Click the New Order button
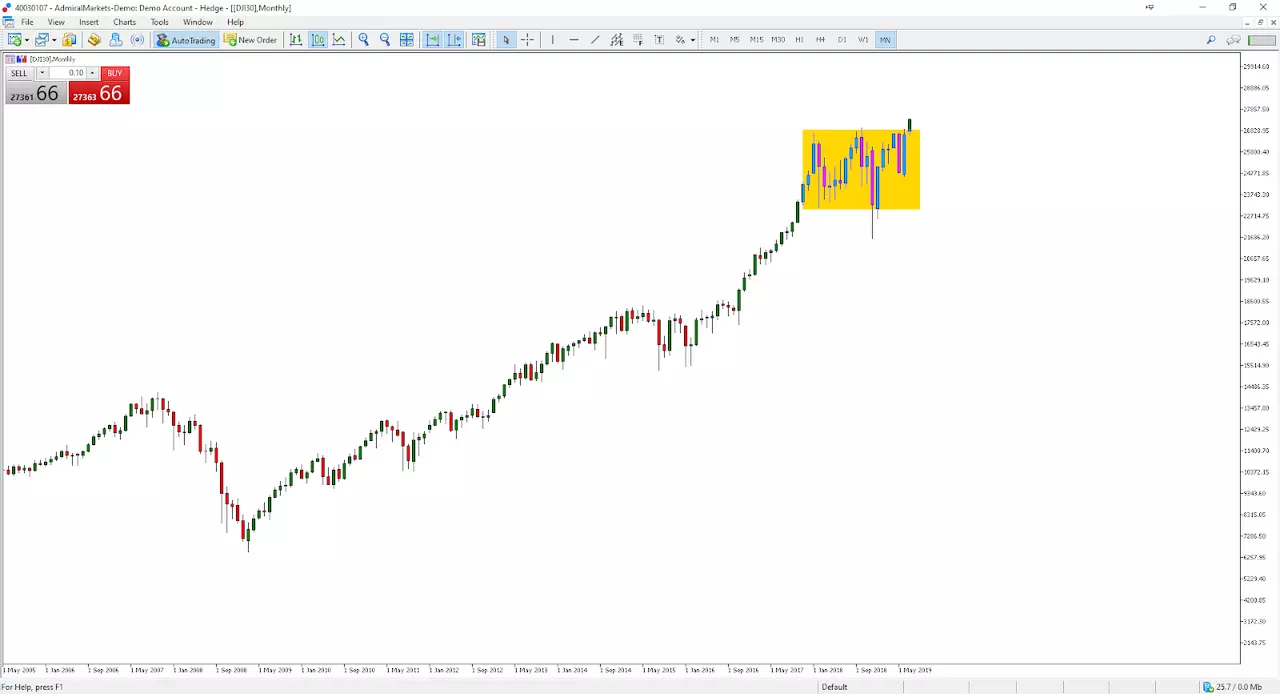 pyautogui.click(x=250, y=40)
